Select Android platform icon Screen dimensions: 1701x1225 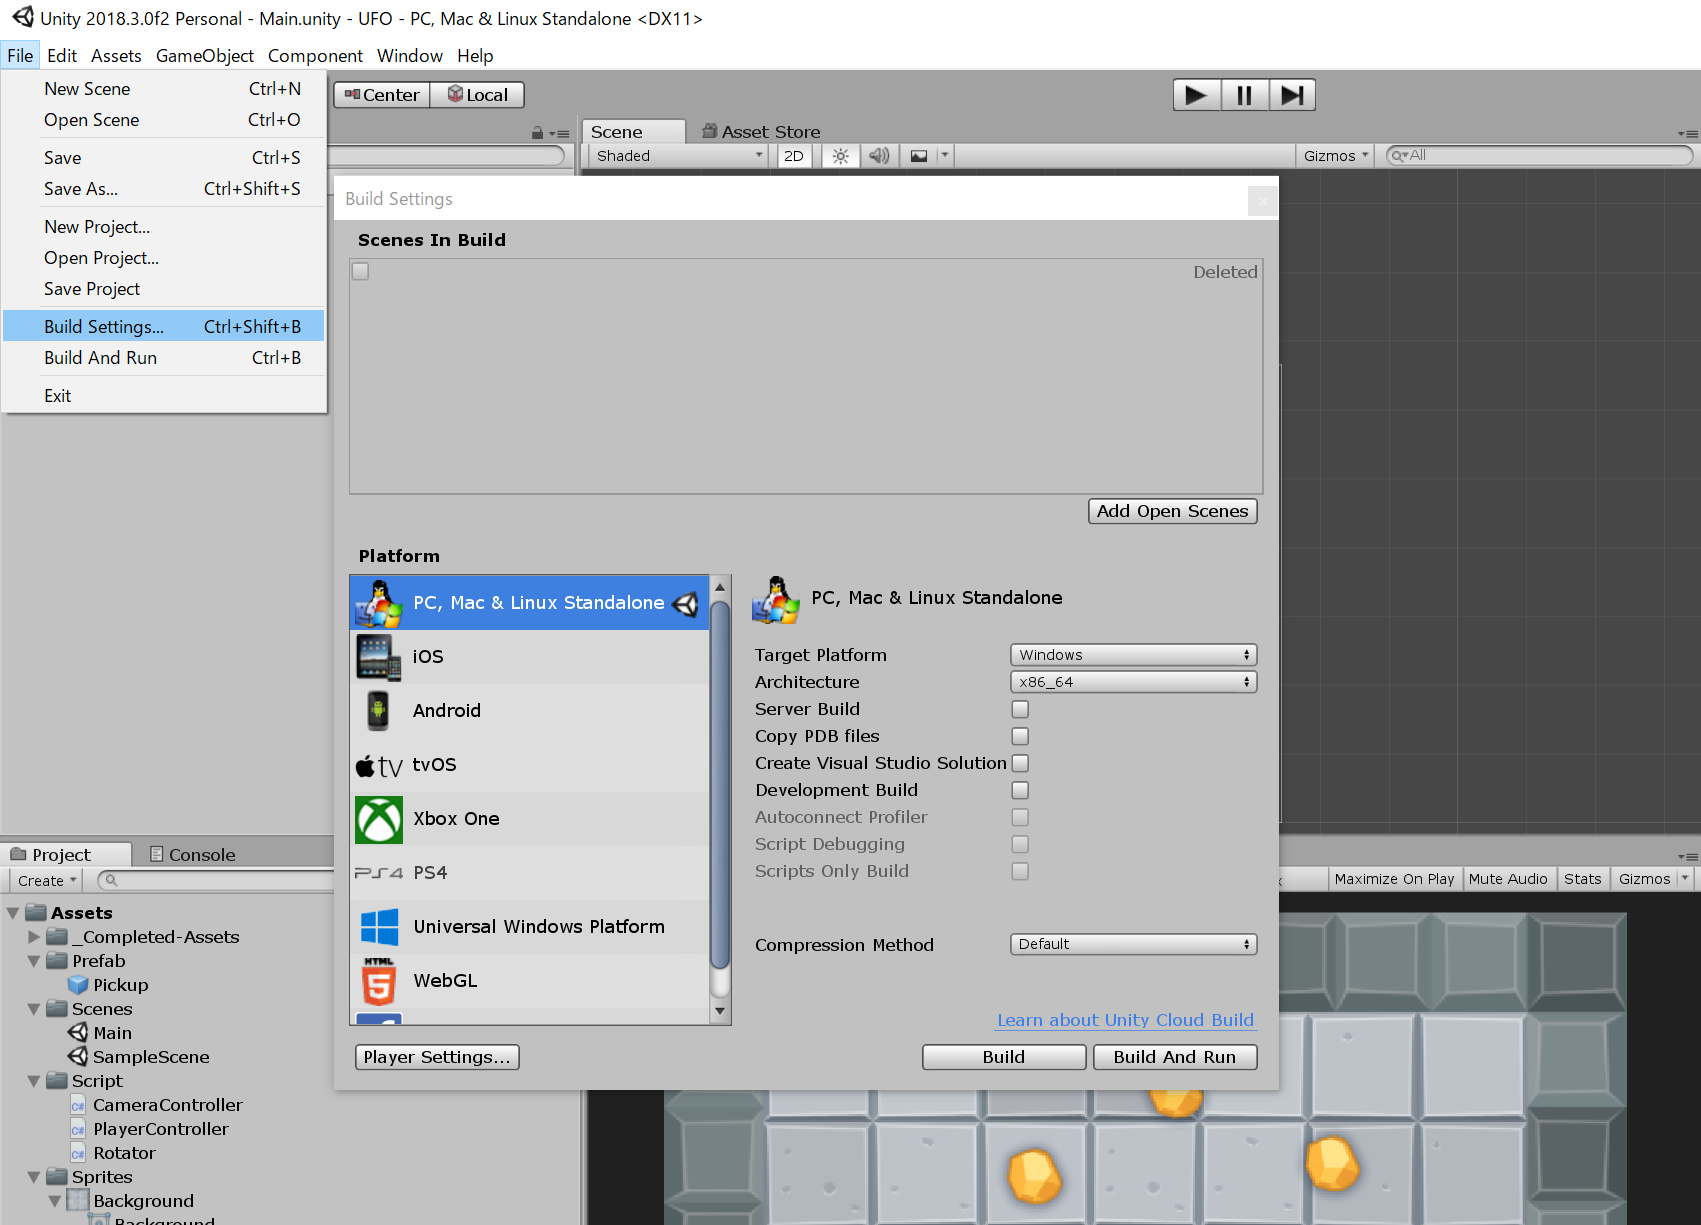point(378,711)
